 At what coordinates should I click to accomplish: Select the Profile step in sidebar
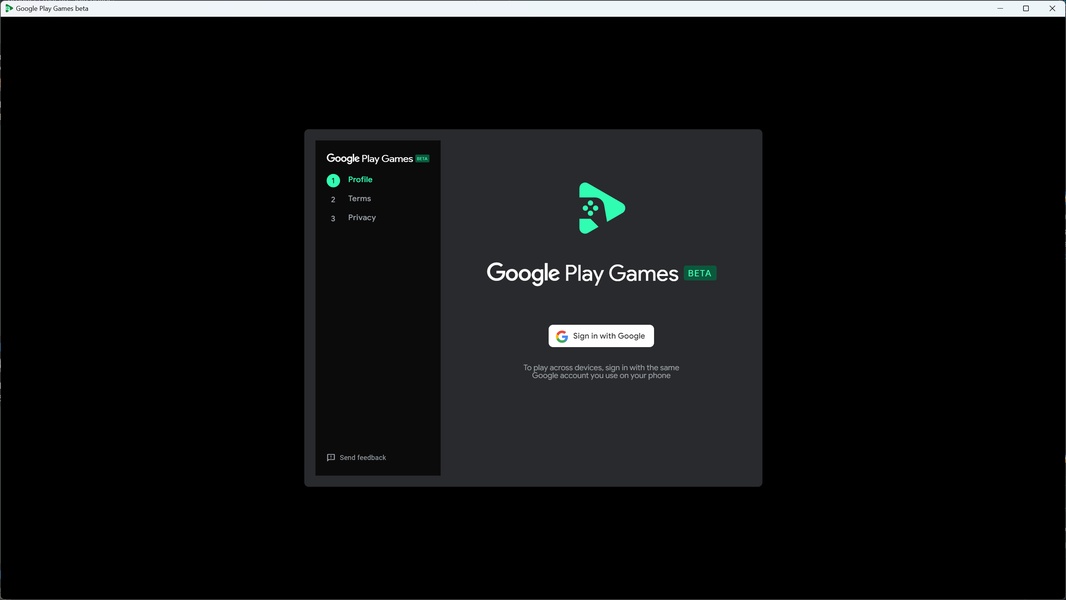pos(360,179)
